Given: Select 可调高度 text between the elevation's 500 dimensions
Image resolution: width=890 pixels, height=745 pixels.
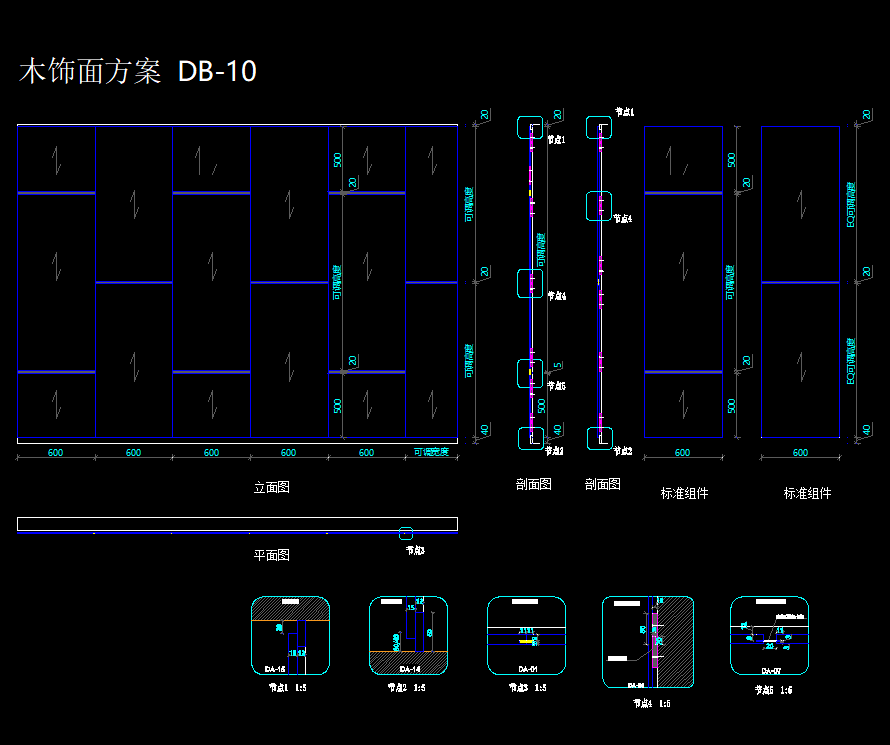Looking at the screenshot, I should [337, 282].
